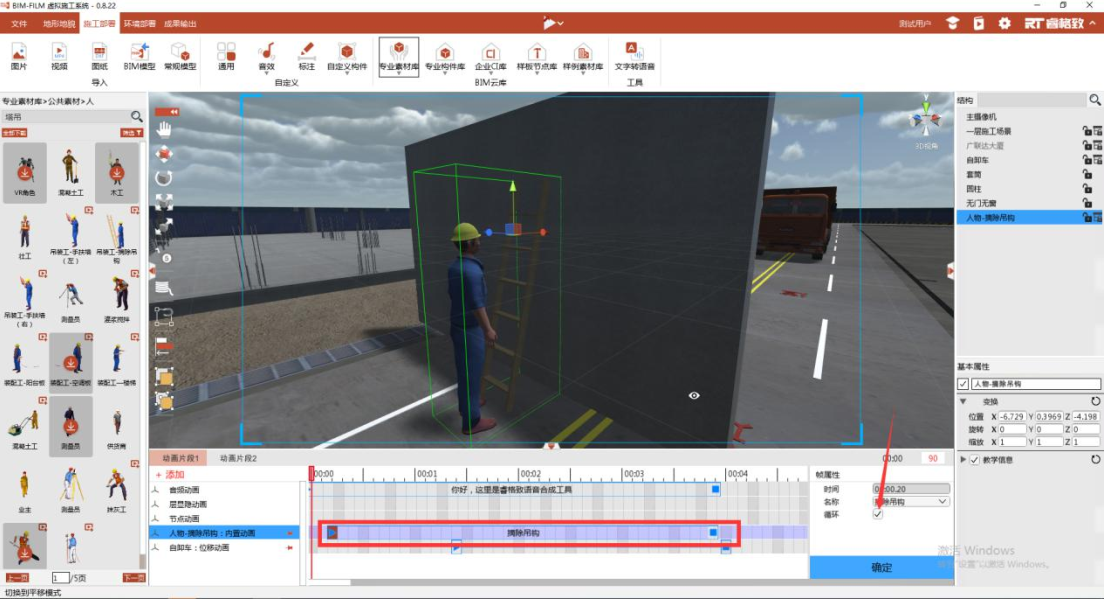Image resolution: width=1106 pixels, height=601 pixels.
Task: Open the 文件 menu
Action: (19, 24)
